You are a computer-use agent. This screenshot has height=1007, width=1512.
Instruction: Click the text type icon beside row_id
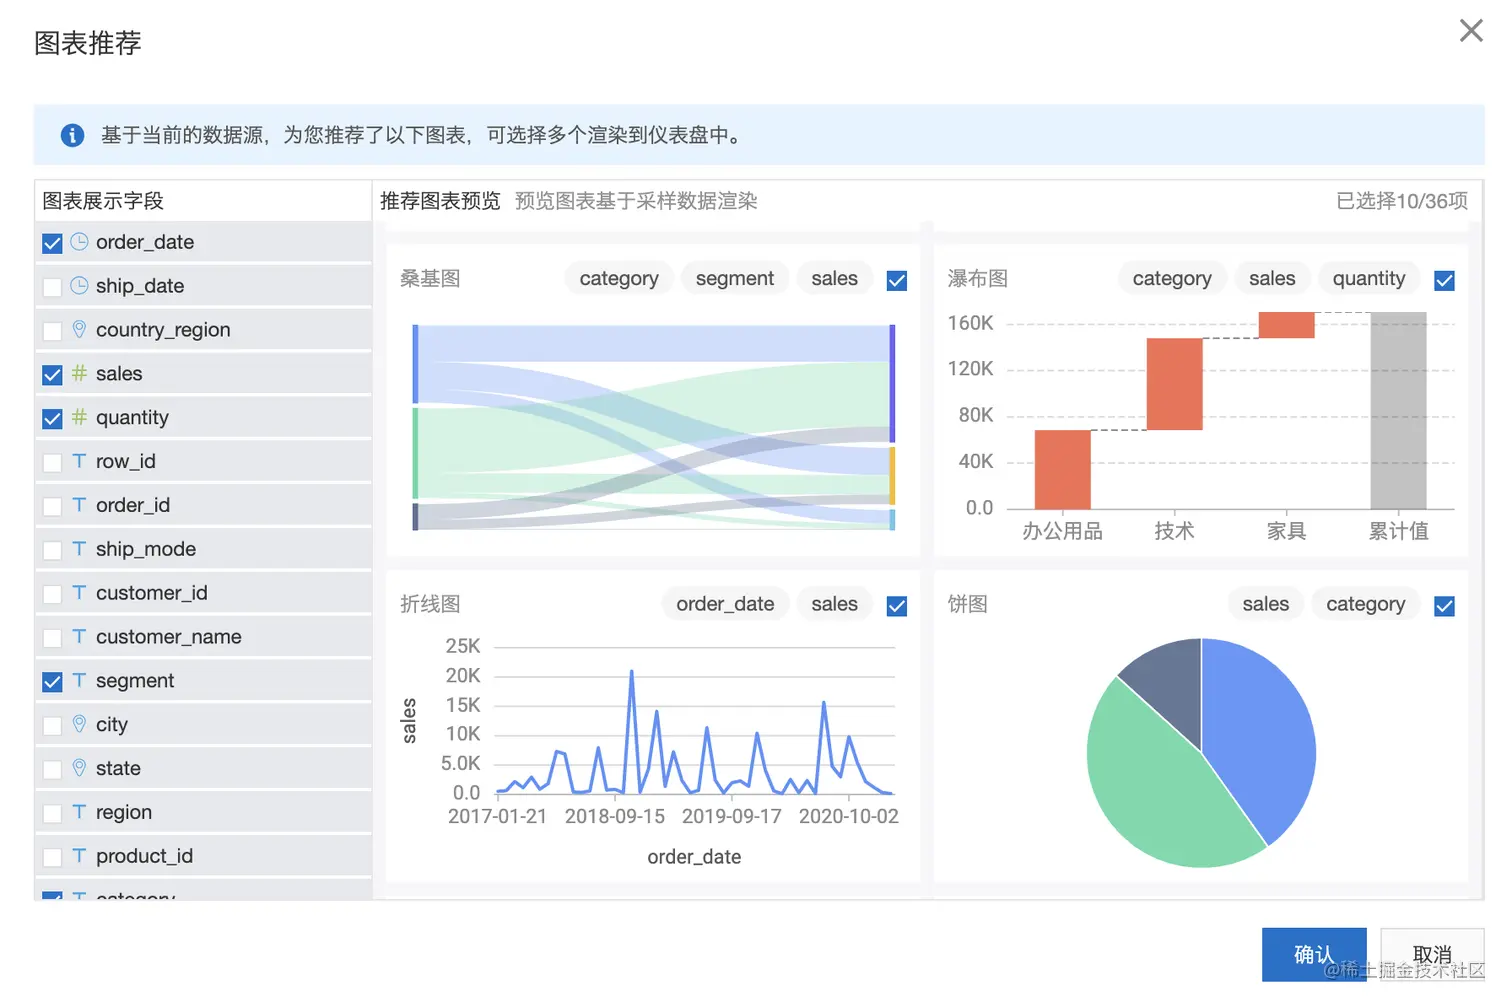point(79,461)
